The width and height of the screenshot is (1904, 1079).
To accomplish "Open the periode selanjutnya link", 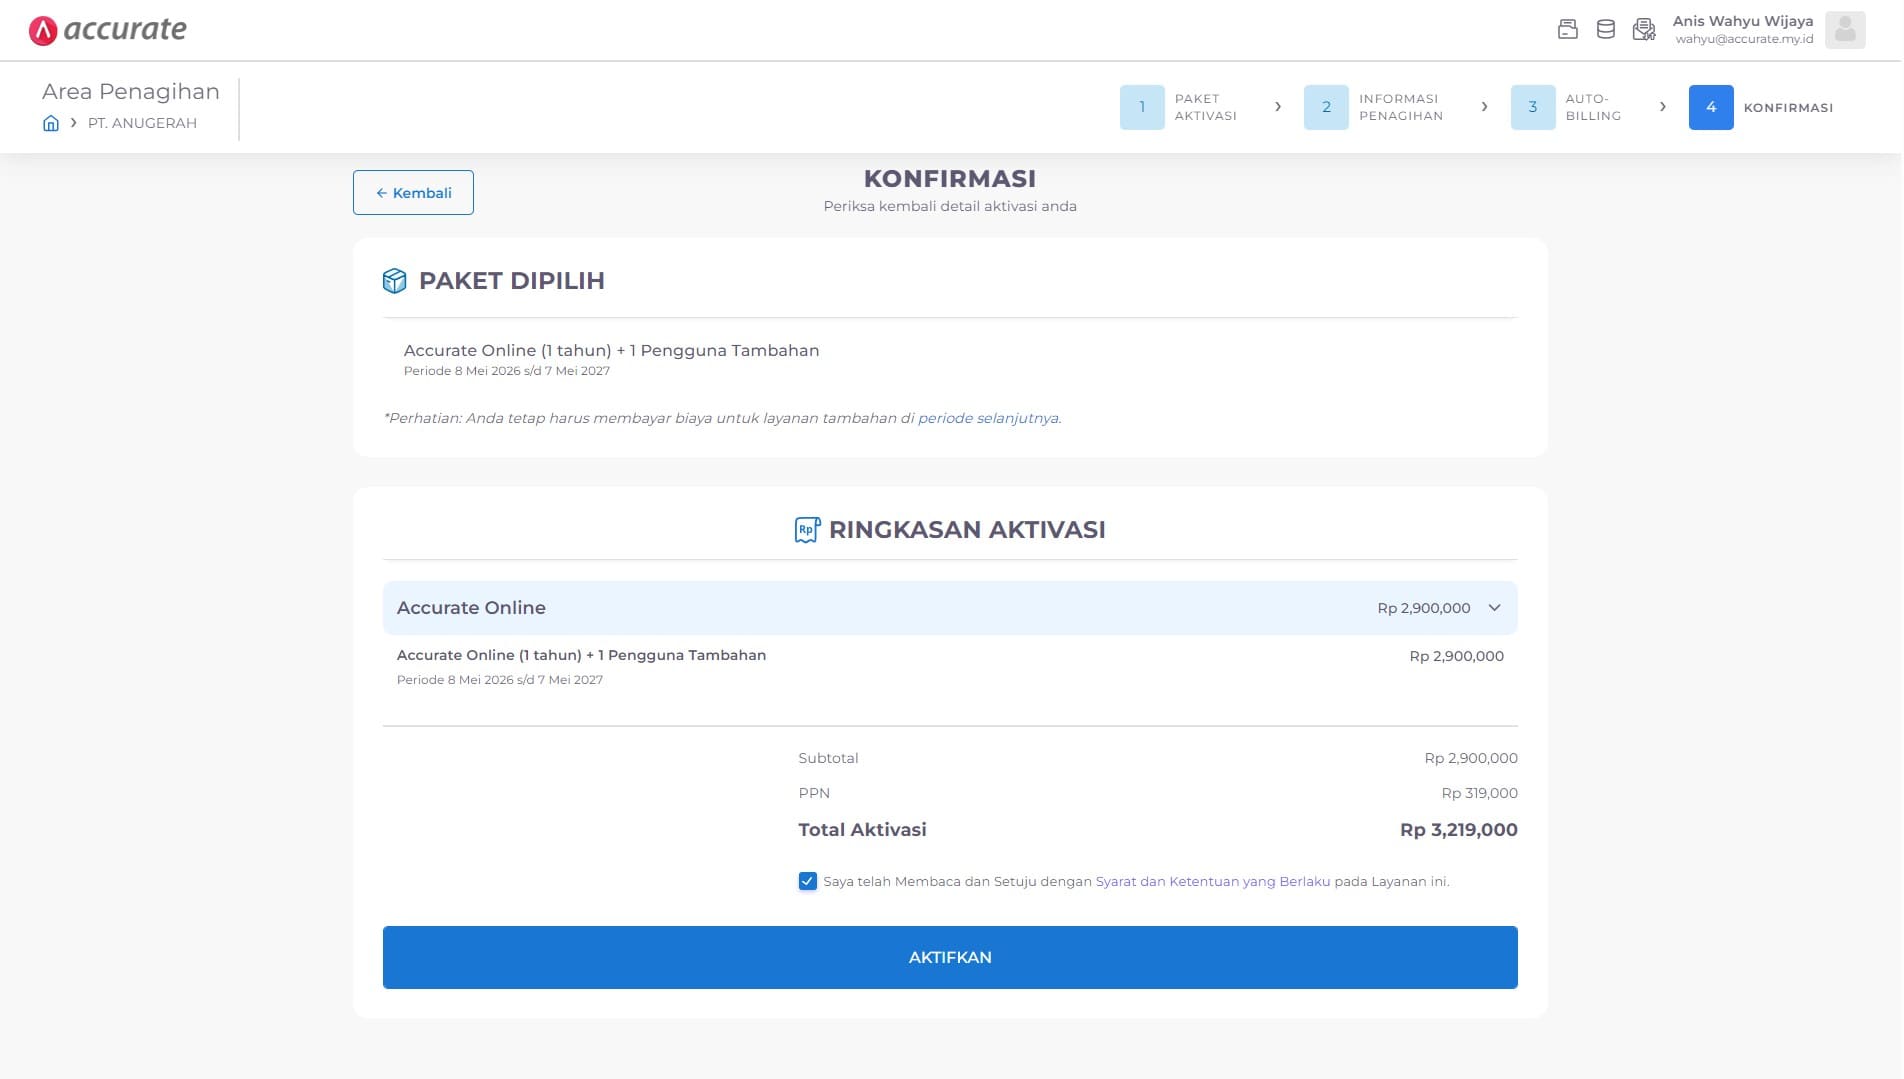I will click(x=988, y=418).
